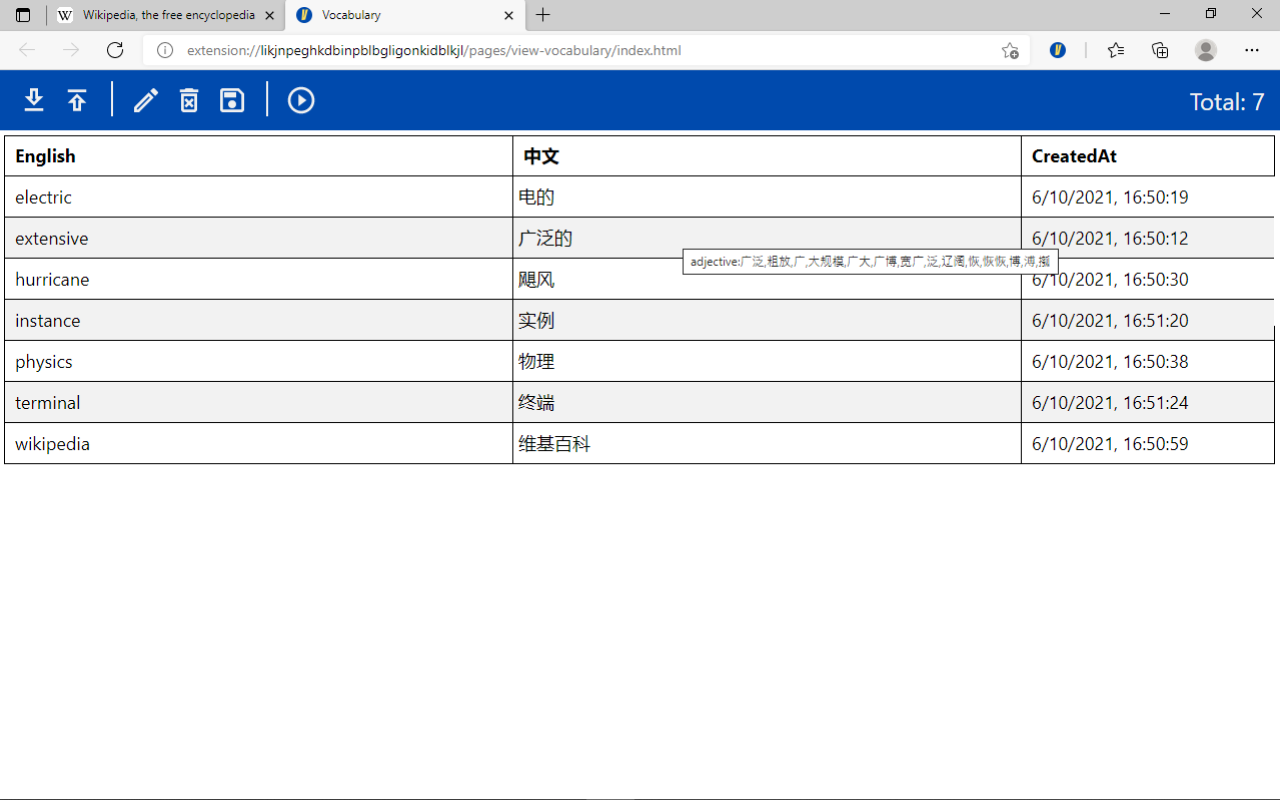Click timestamp 6/10/2021, 16:51:24
The height and width of the screenshot is (800, 1280).
click(x=1110, y=402)
